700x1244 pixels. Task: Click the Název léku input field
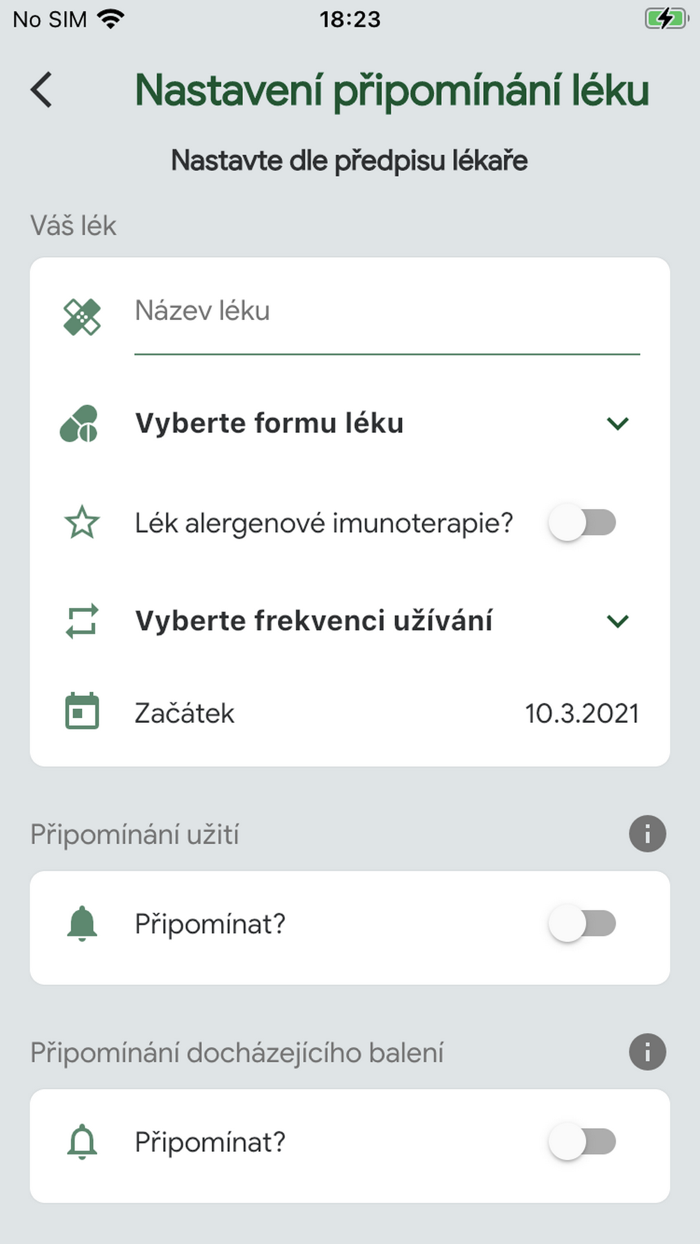[x=387, y=311]
